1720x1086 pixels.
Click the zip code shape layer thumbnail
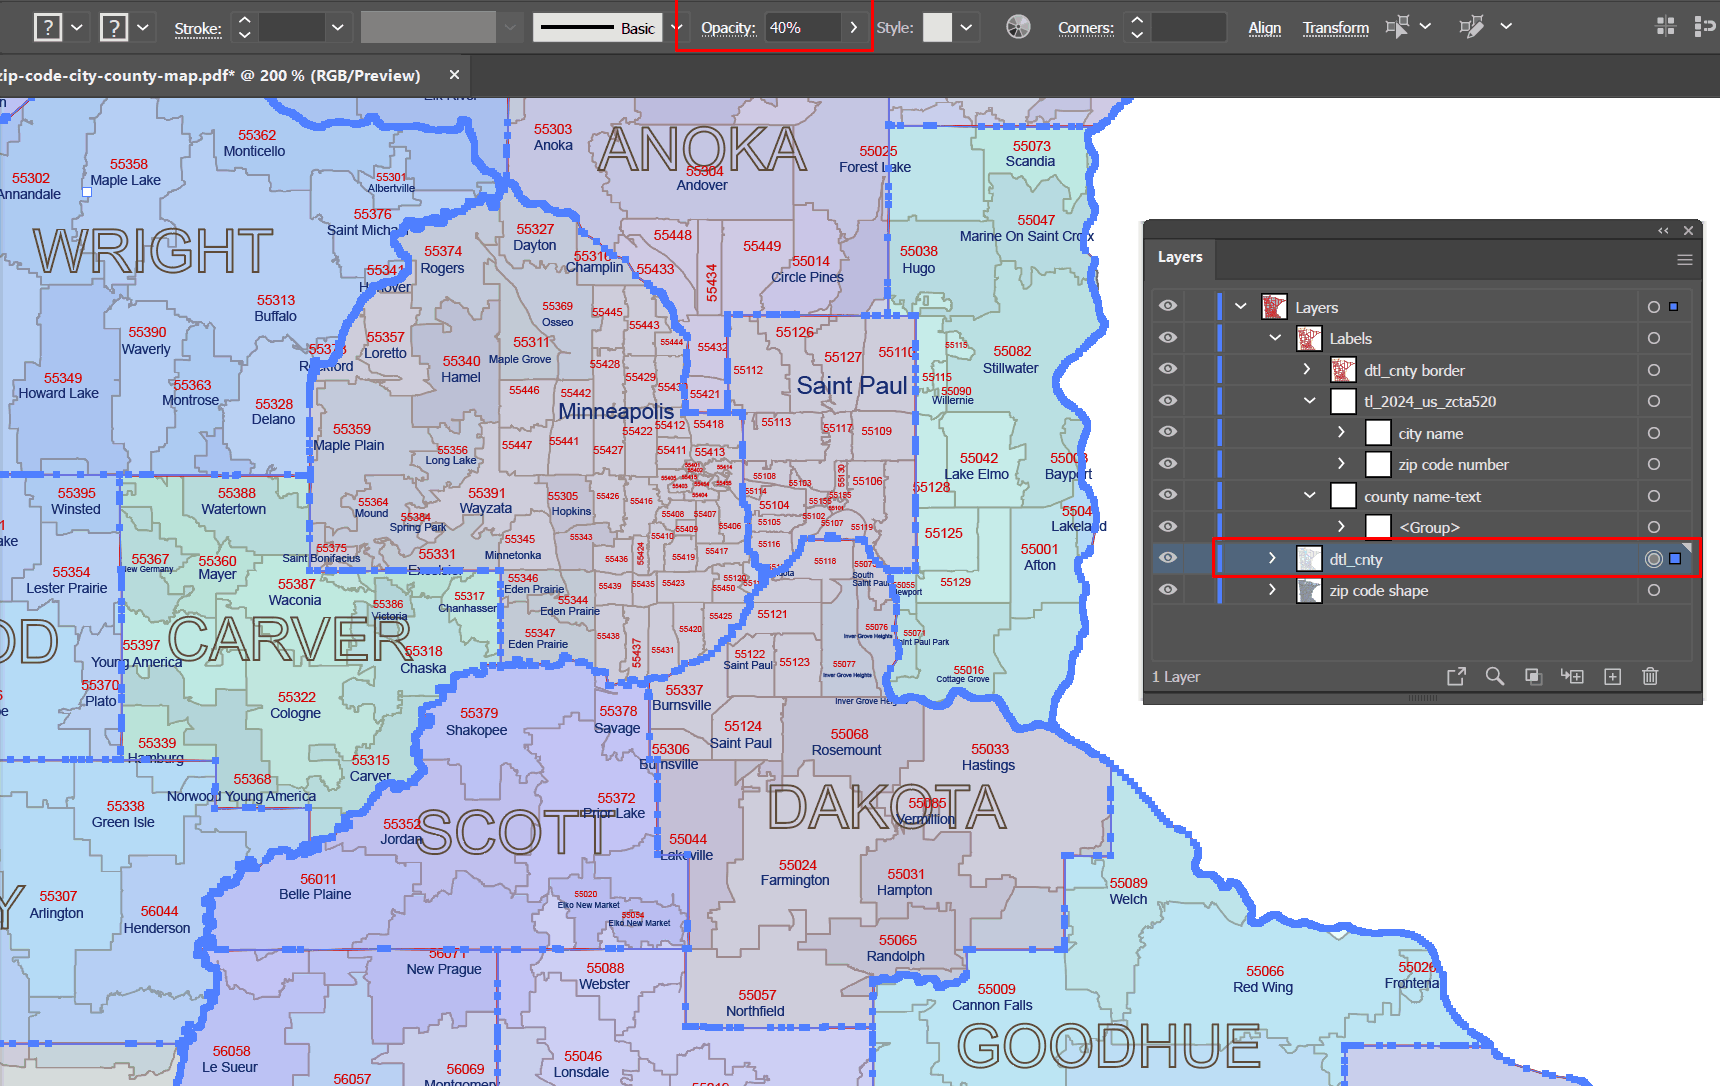(1309, 590)
